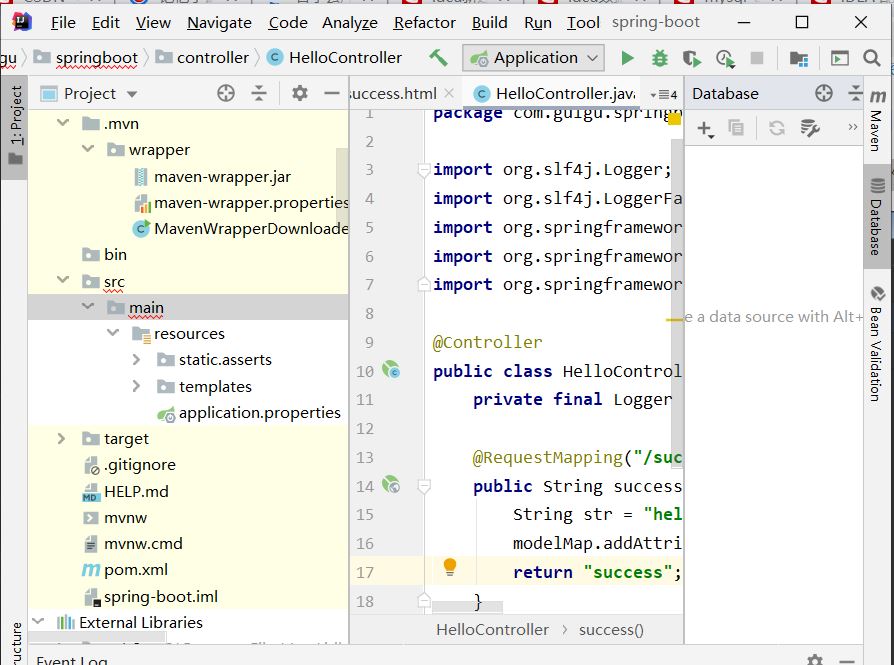Screen dimensions: 894x665
Task: Click HelloController in the editor breadcrumb
Action: 492,630
